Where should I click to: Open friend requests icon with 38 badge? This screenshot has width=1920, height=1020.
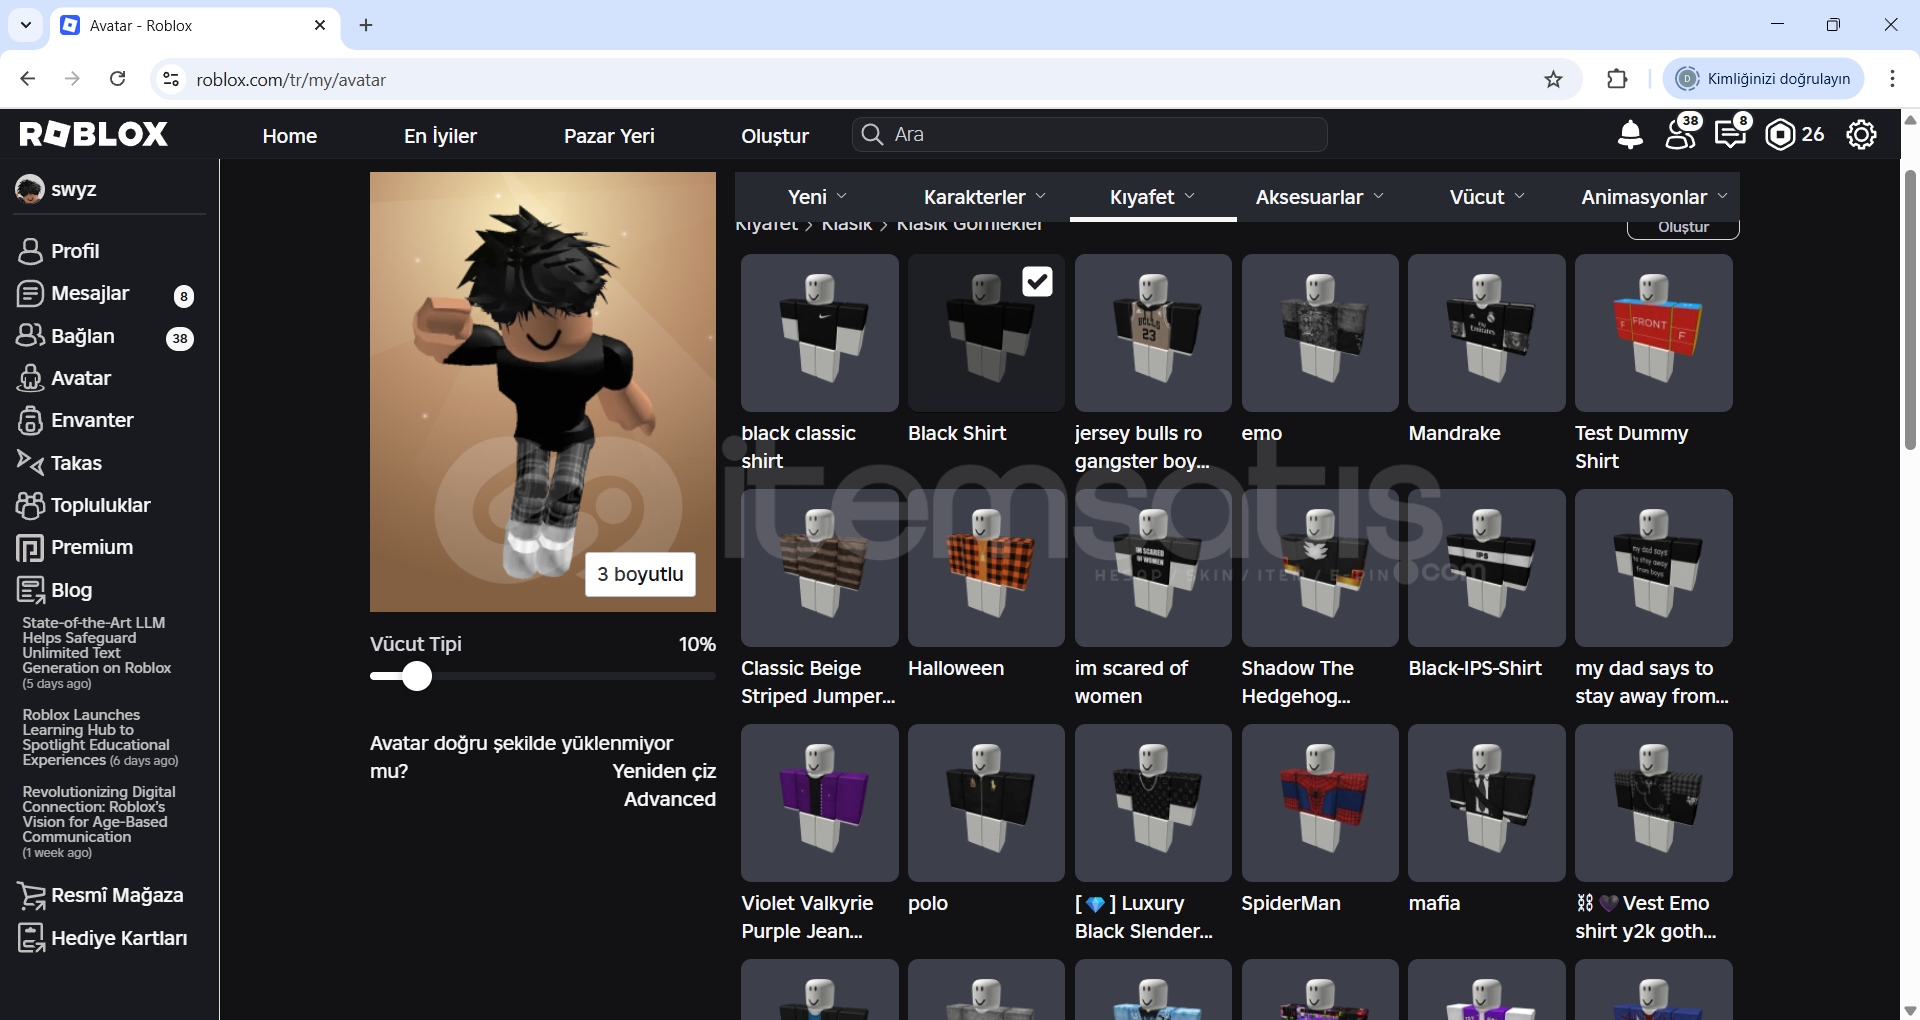point(1682,134)
